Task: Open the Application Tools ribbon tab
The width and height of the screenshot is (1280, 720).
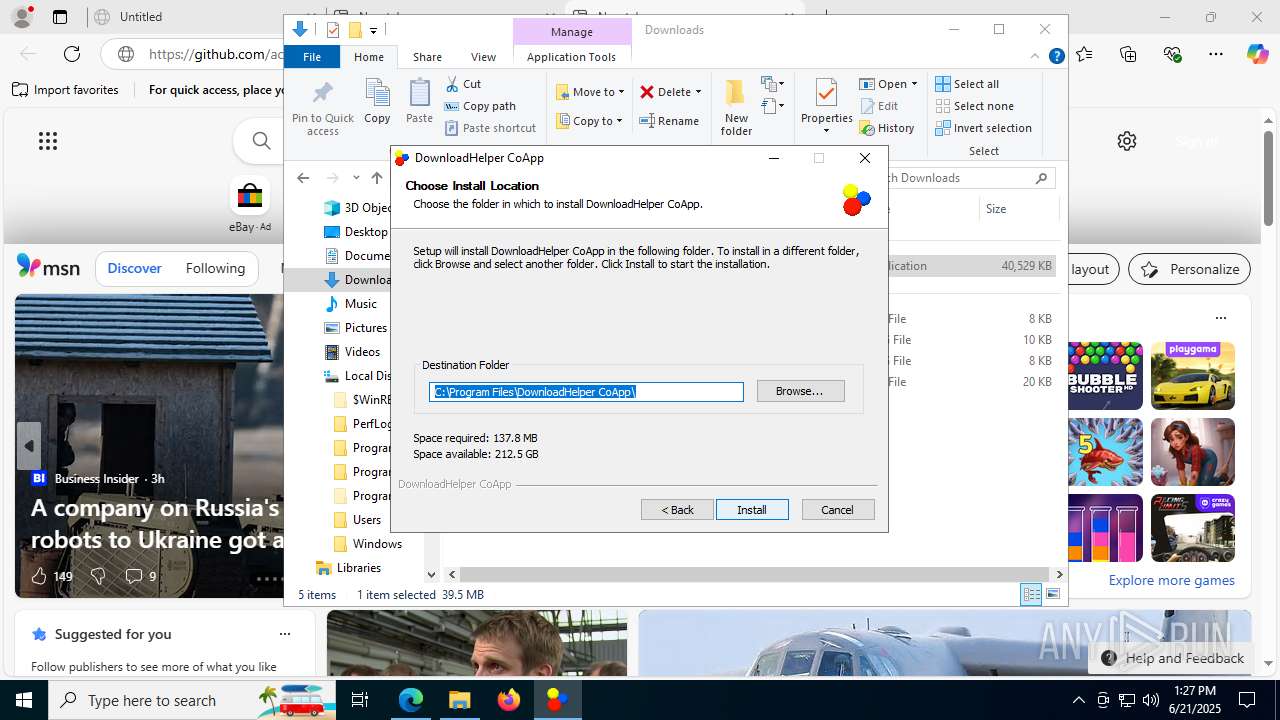Action: [571, 57]
